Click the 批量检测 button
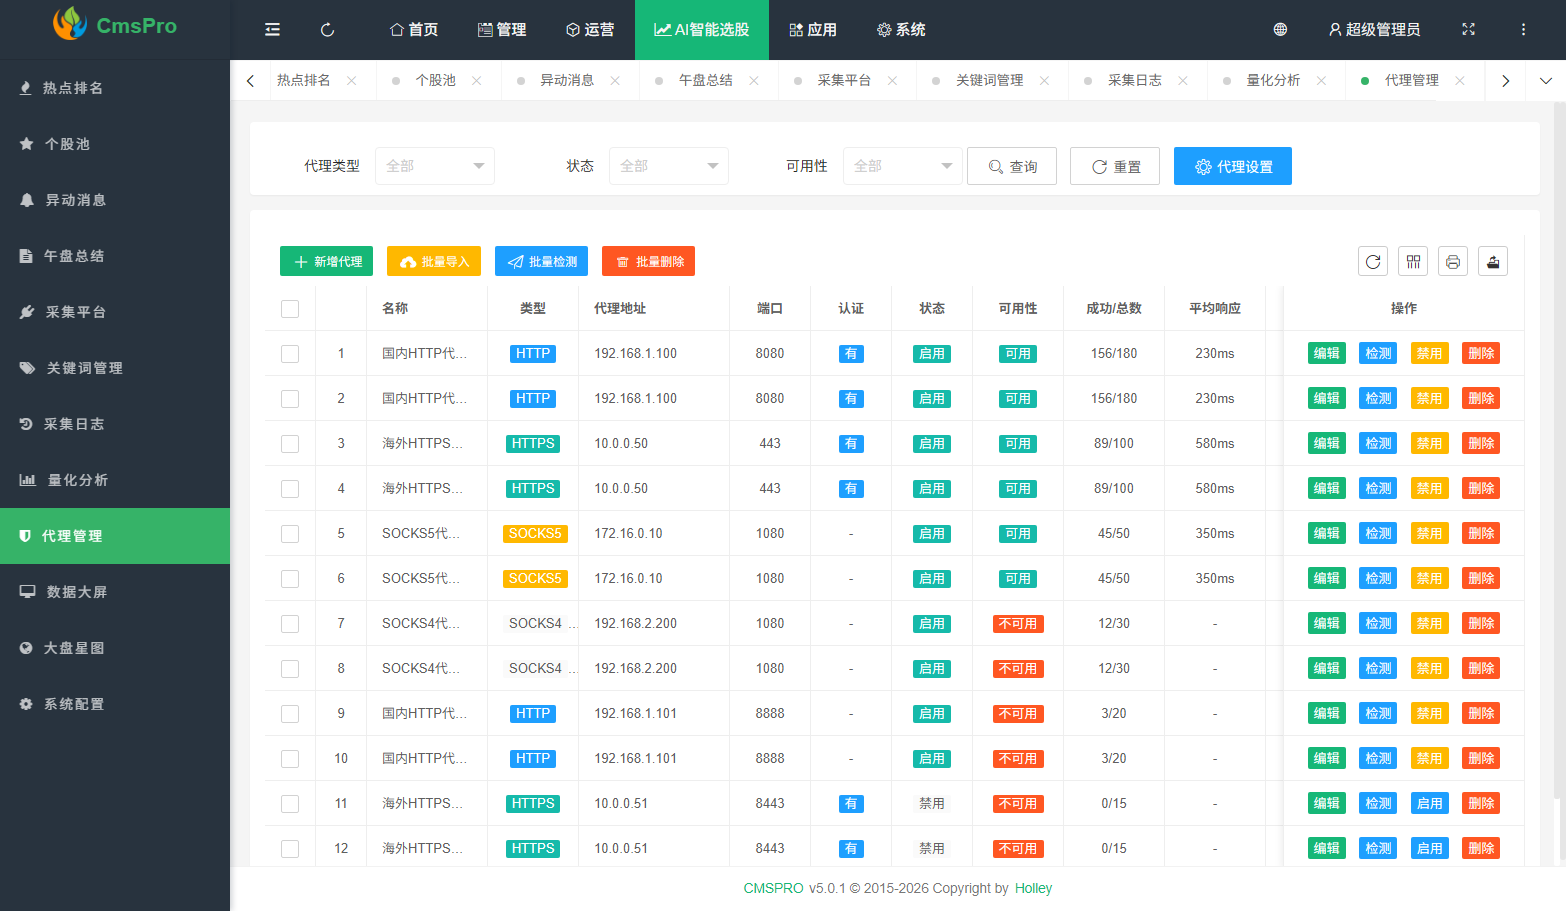This screenshot has height=911, width=1566. coord(541,261)
